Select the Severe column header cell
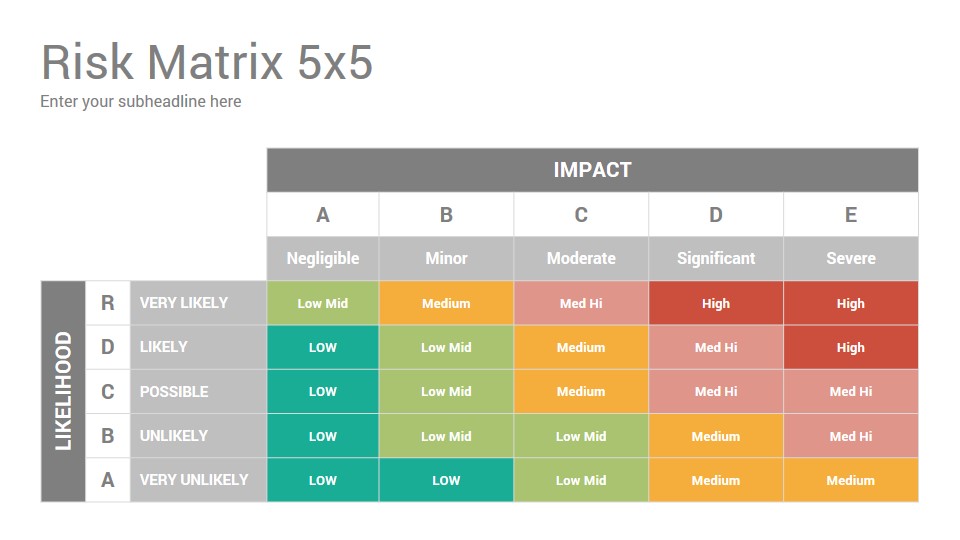Viewport: 960px width, 540px height. [851, 258]
